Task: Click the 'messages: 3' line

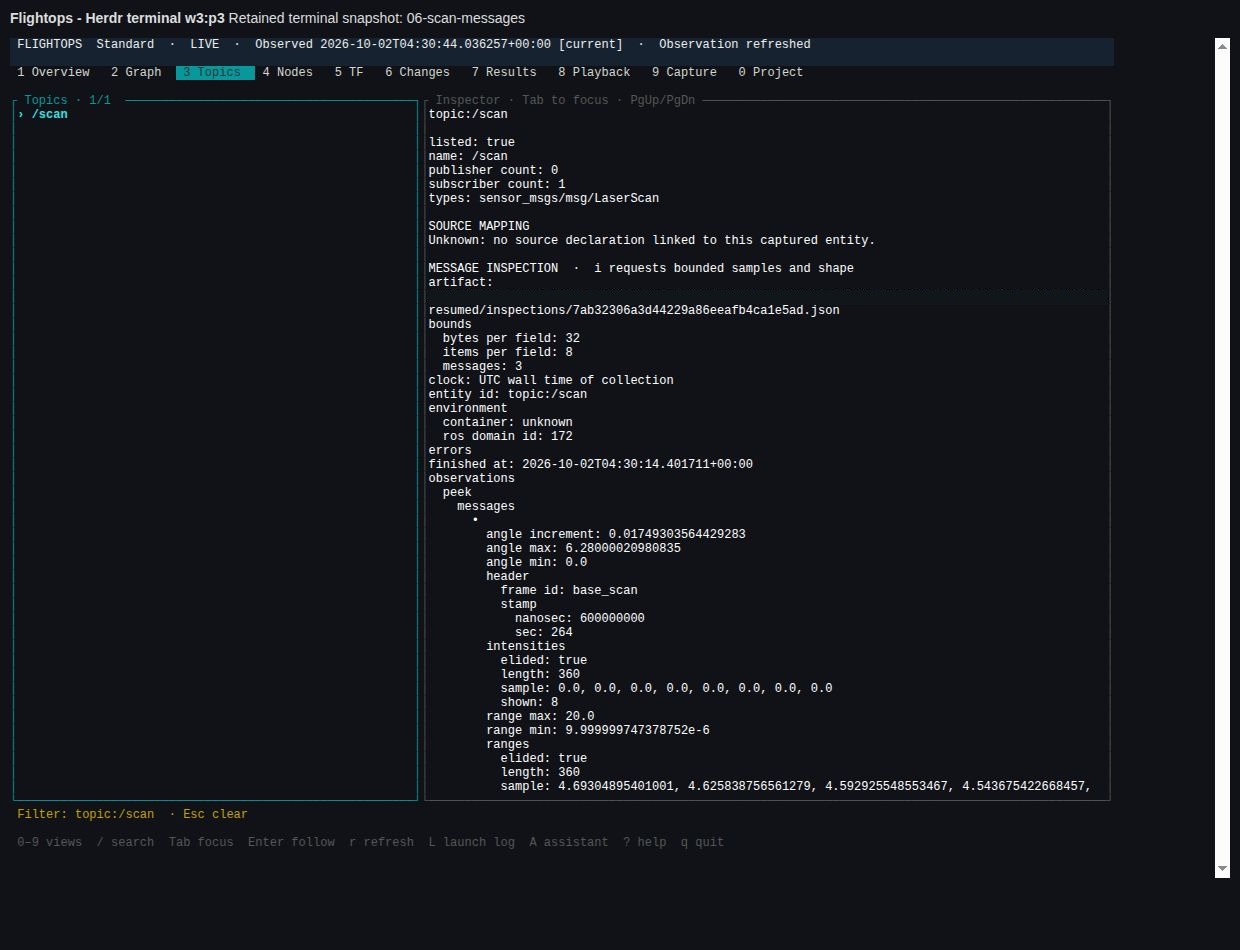Action: [482, 366]
